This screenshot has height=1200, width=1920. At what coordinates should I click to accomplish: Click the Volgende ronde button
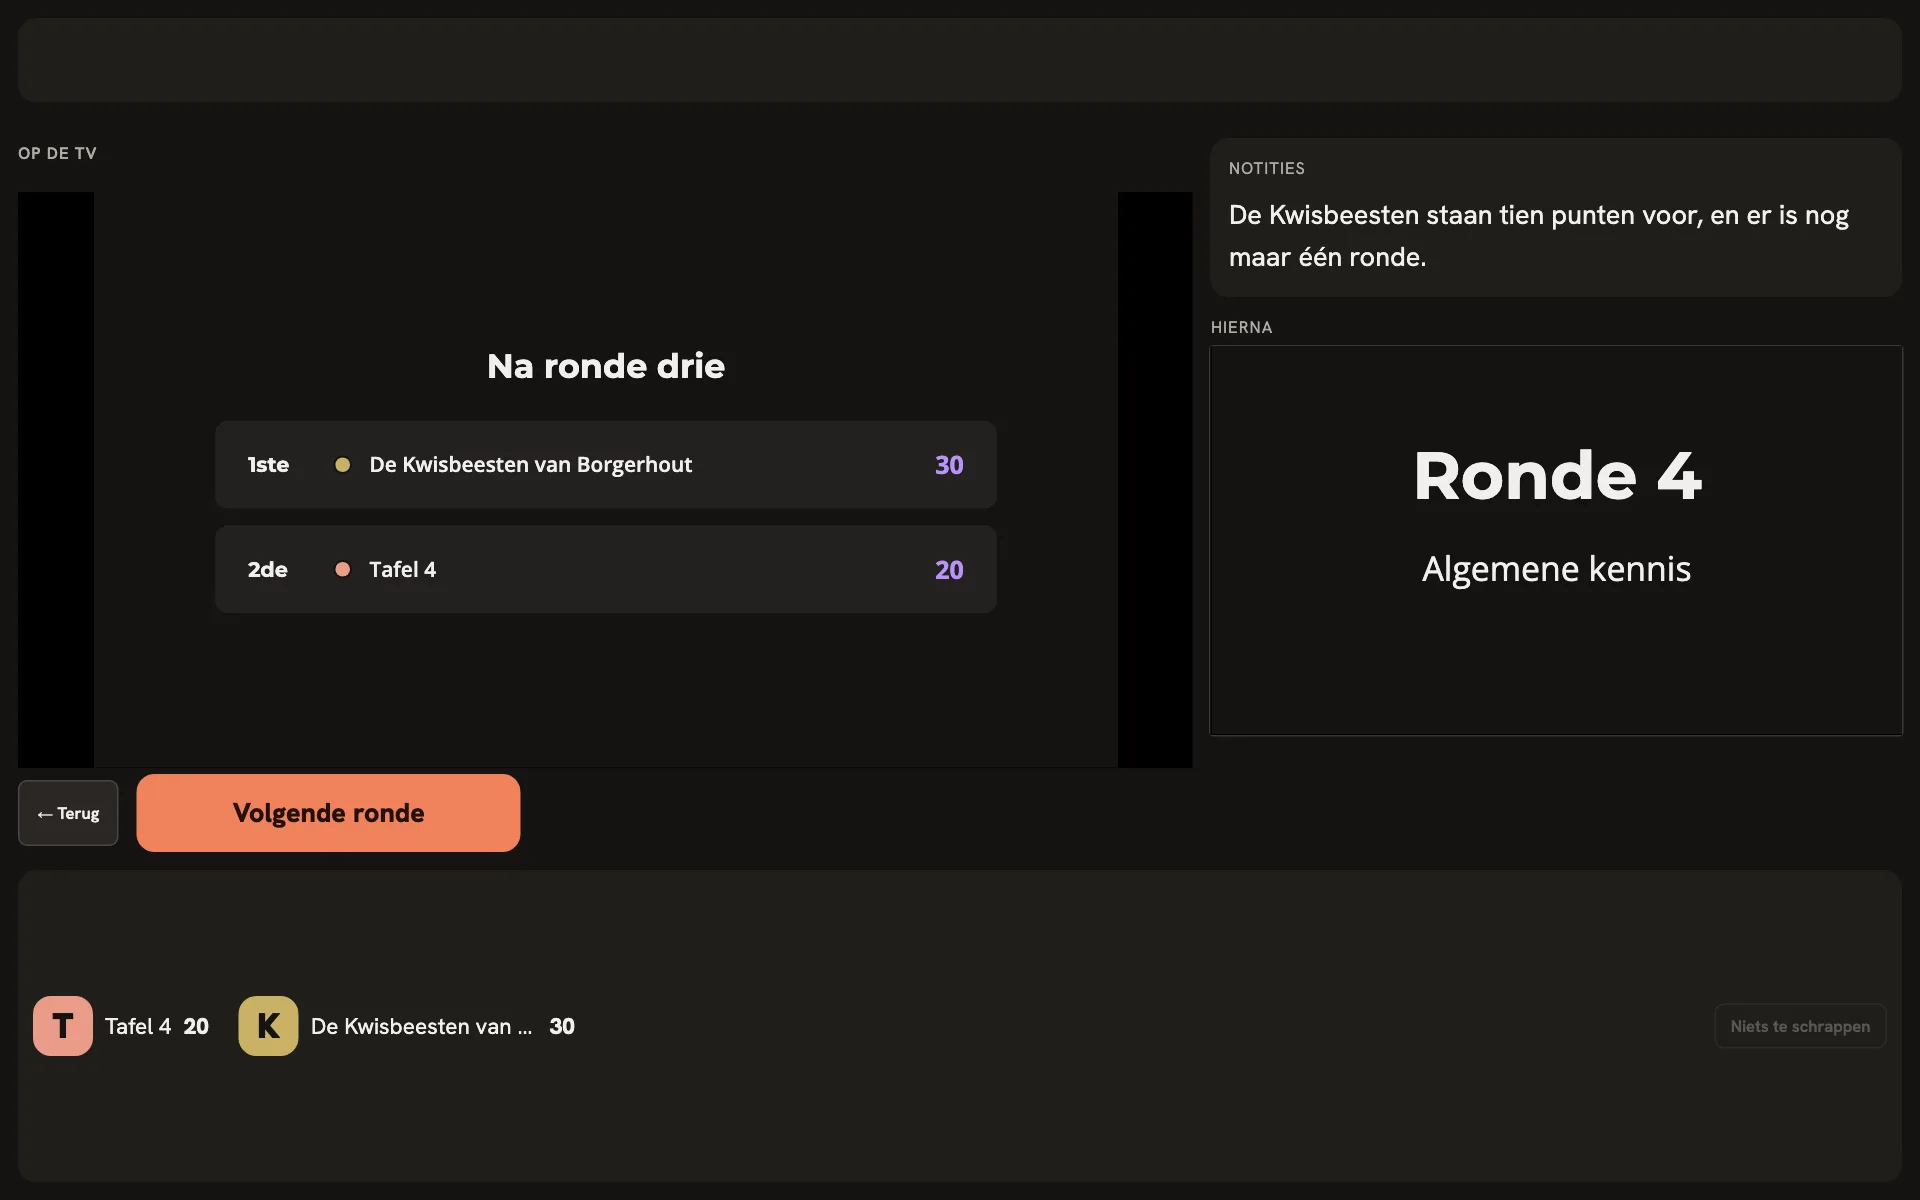click(328, 813)
